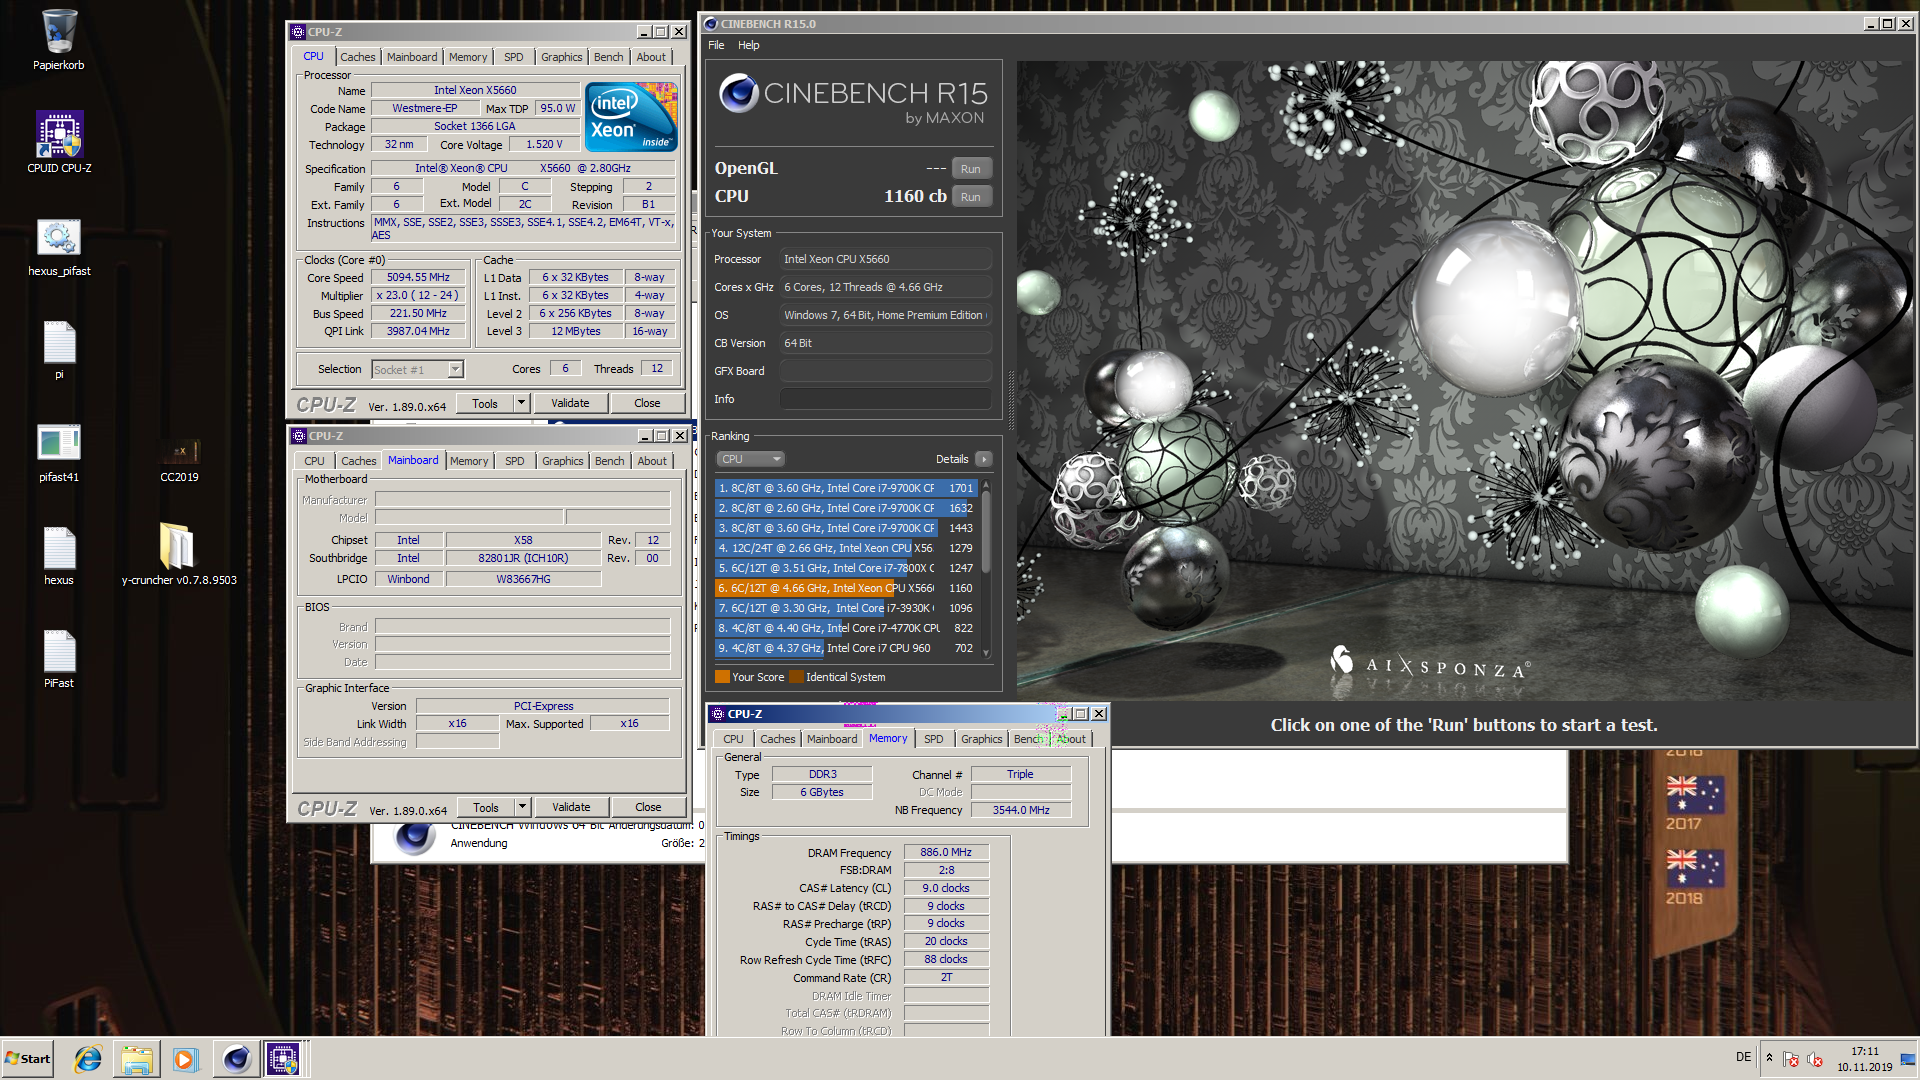Switch to SPD tab in Mainboard CPU-Z
1920x1080 pixels.
coord(514,461)
